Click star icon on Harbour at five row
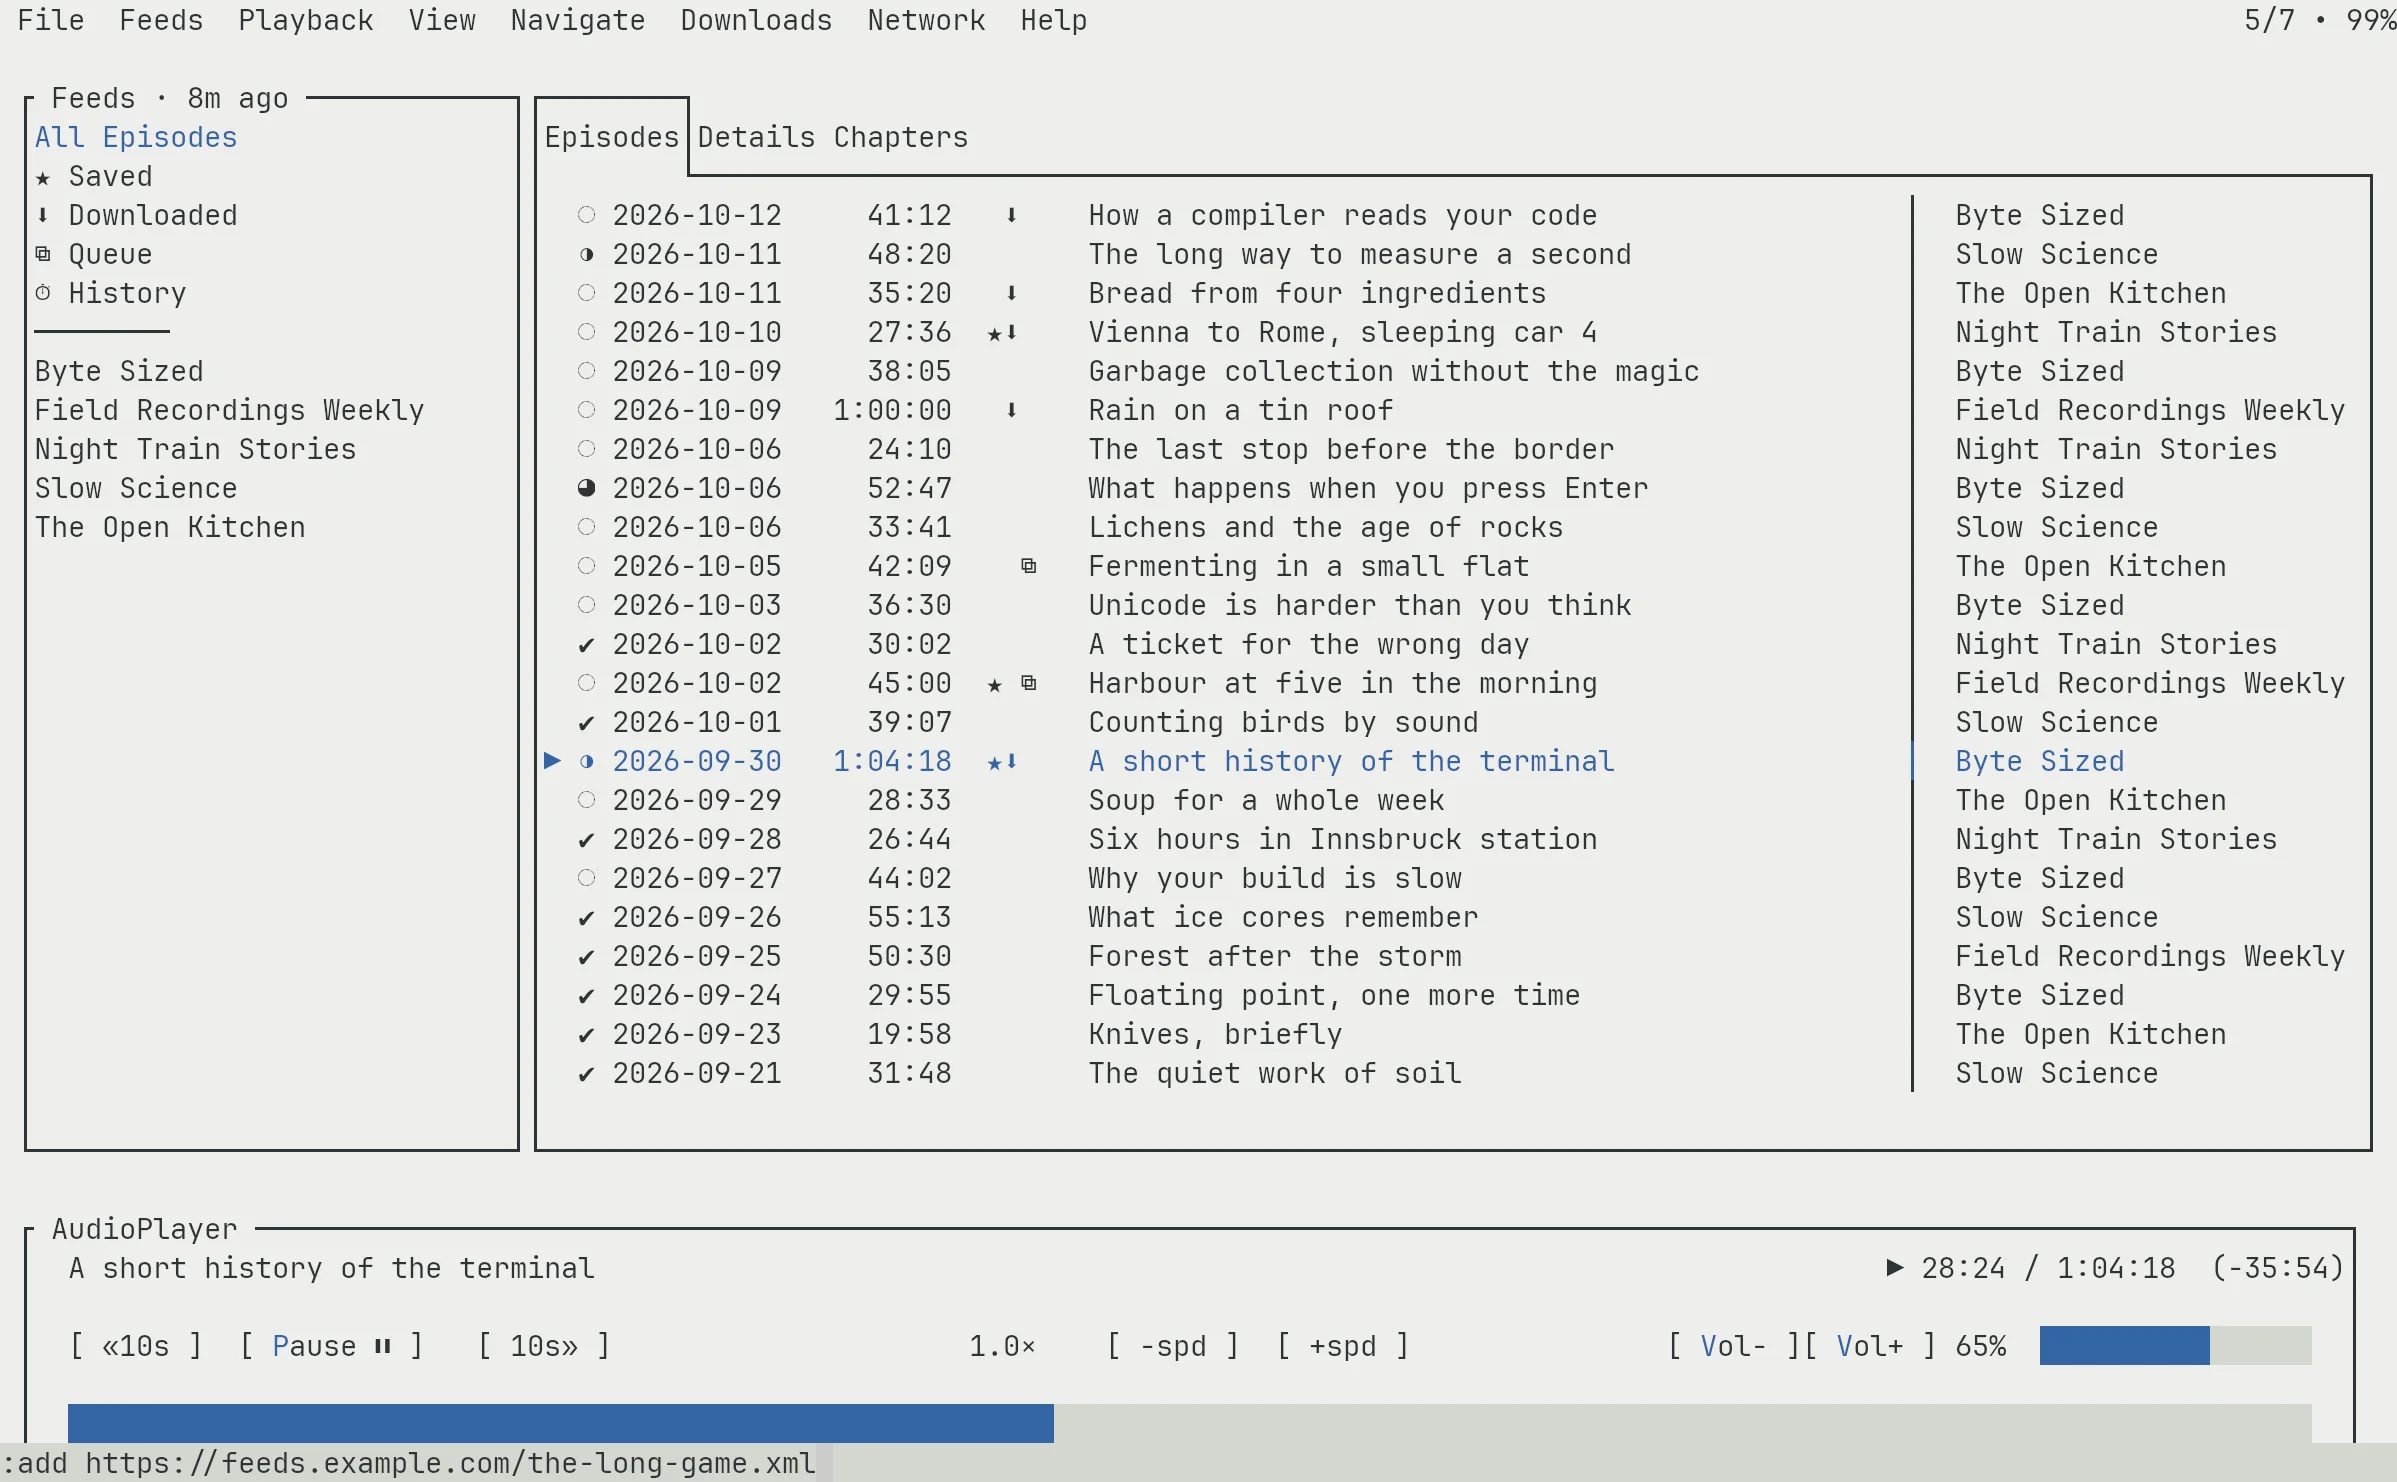Viewport: 2397px width, 1482px height. click(994, 685)
